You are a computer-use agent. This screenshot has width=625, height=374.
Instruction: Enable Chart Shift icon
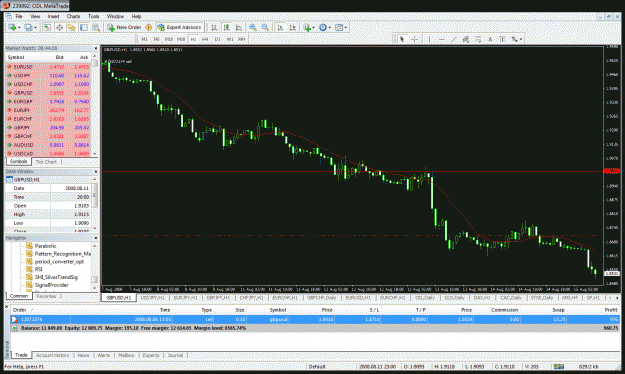[293, 27]
